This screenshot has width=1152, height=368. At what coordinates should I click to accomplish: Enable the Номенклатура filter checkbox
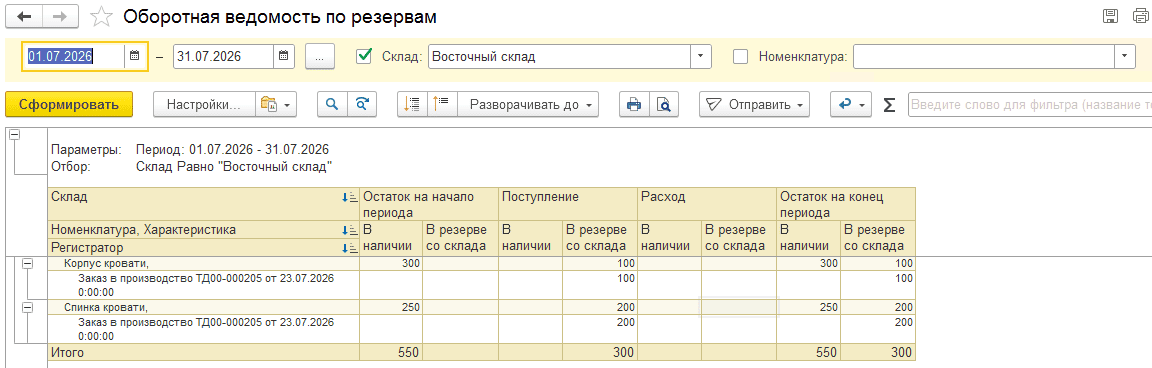[741, 56]
